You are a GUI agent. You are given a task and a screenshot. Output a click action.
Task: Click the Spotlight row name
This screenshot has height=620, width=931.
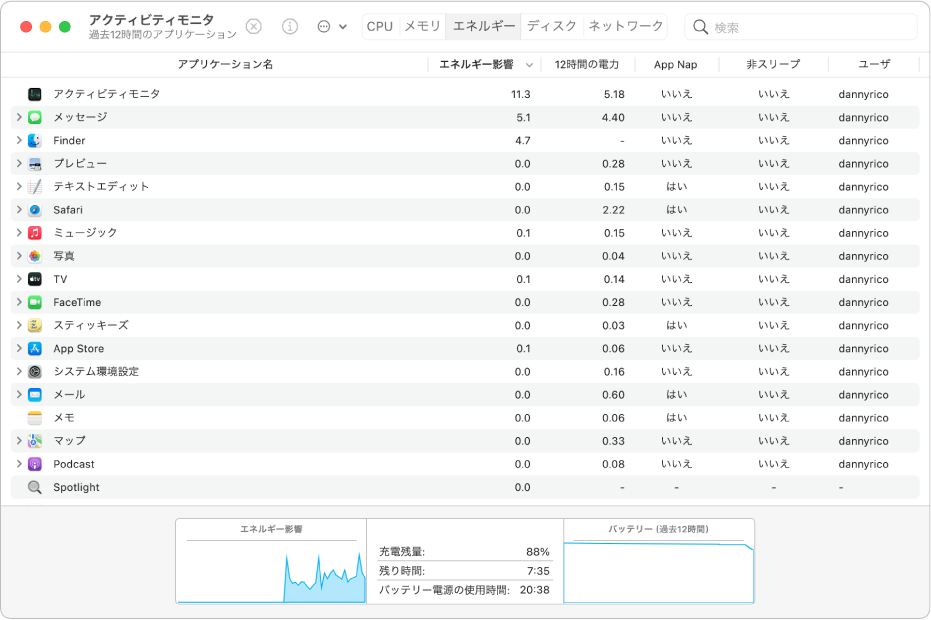[x=77, y=488]
